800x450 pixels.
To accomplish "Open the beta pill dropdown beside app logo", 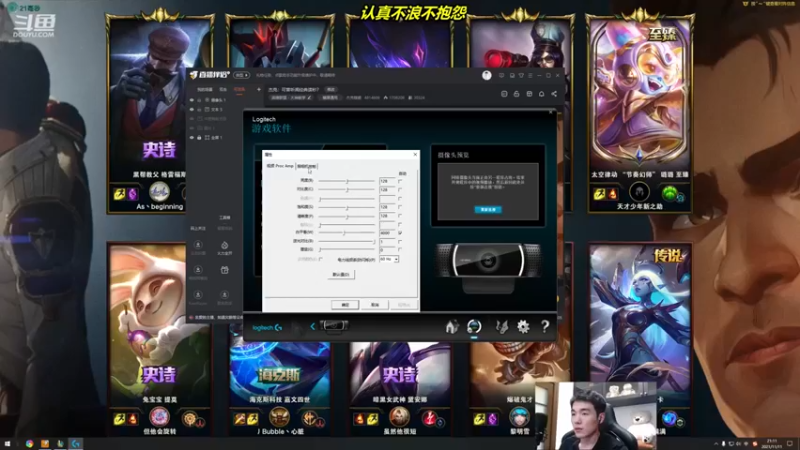I will [x=242, y=75].
